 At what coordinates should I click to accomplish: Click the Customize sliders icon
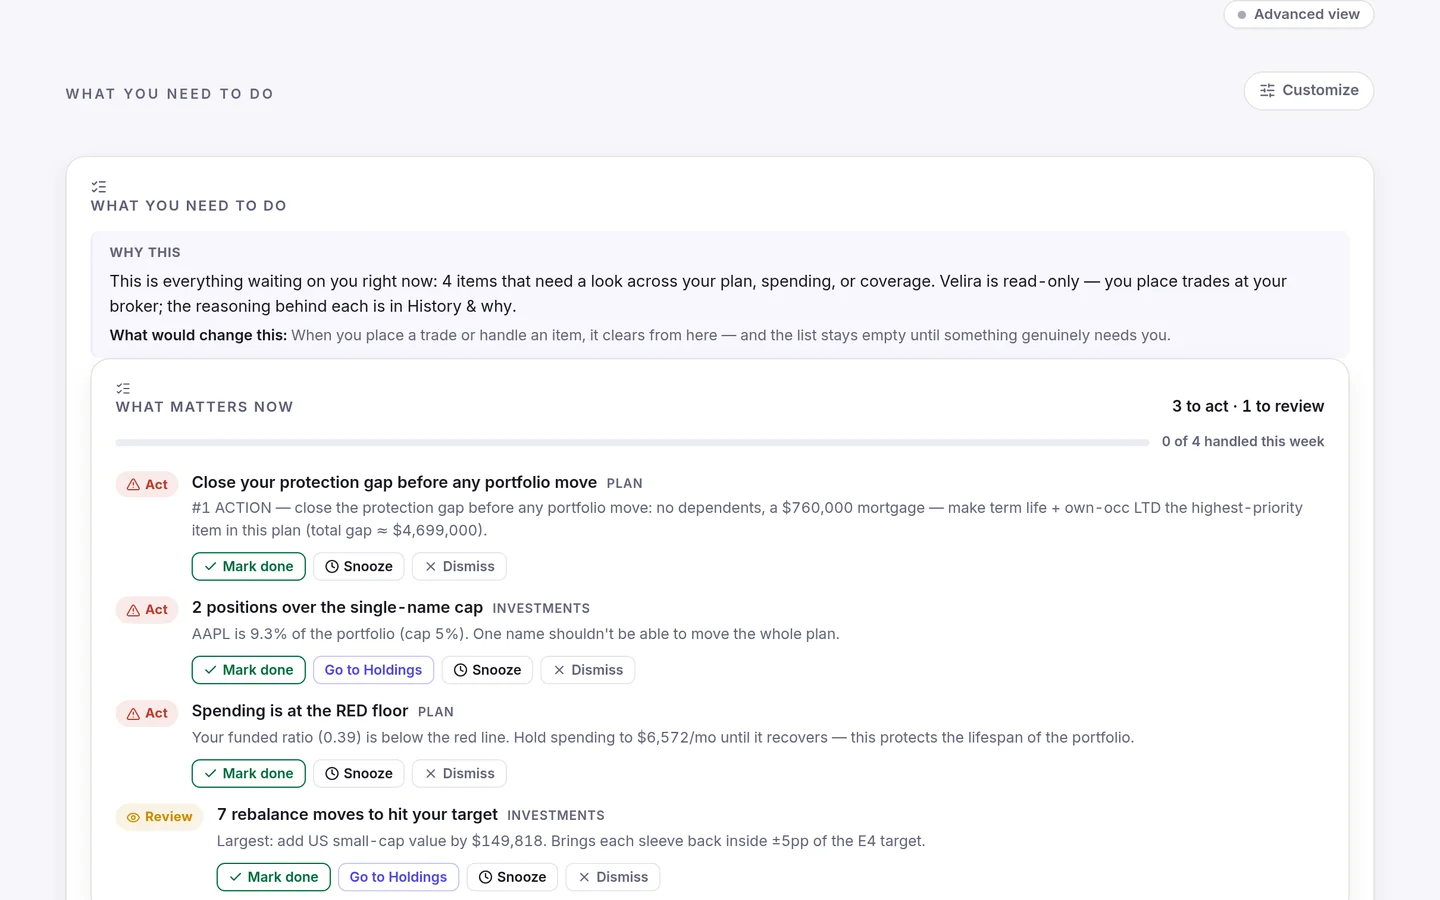click(x=1267, y=91)
